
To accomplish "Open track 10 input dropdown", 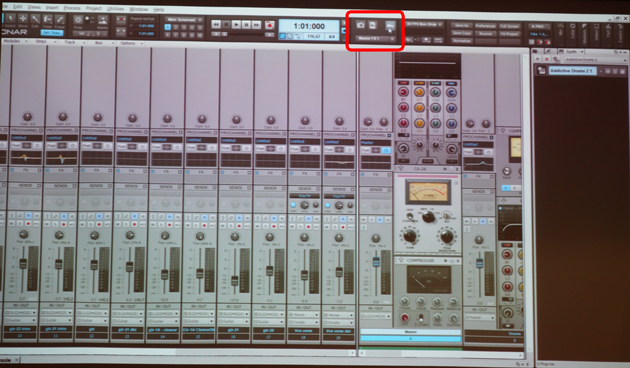I will coord(21,312).
